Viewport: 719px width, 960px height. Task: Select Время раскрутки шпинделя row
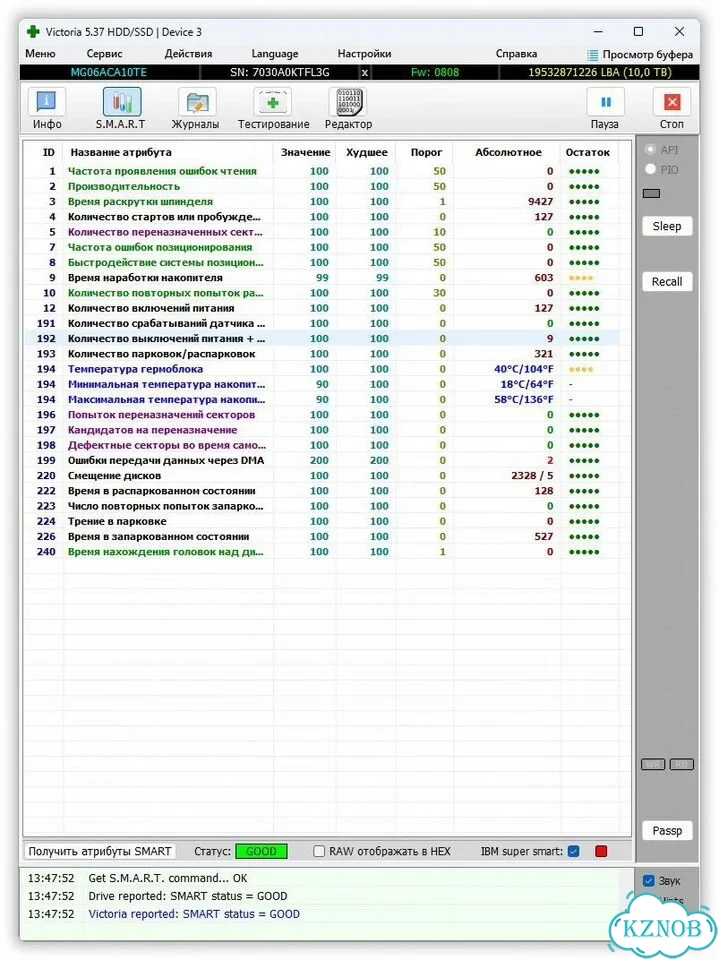coord(322,201)
